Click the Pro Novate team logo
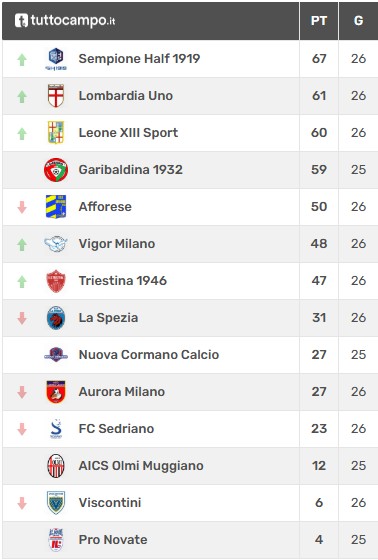This screenshot has width=378, height=560. pyautogui.click(x=56, y=540)
